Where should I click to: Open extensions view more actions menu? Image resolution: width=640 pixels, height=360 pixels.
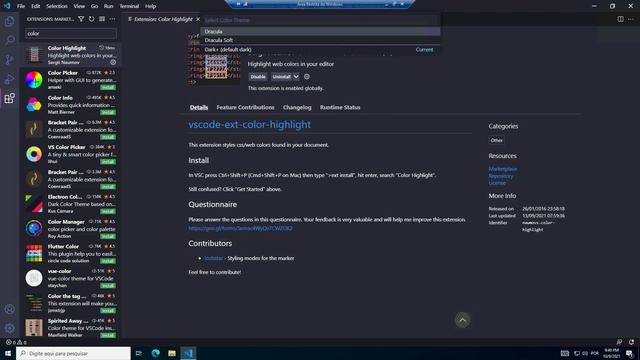(112, 19)
